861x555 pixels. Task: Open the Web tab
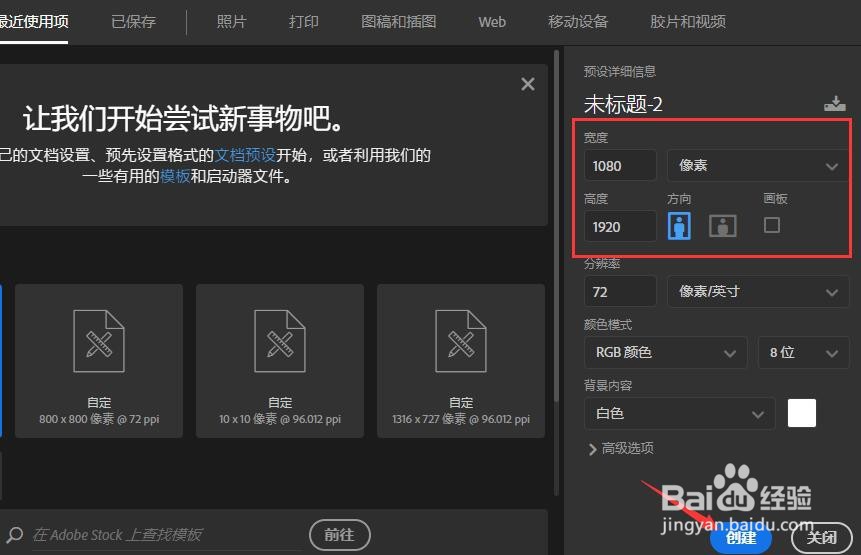pos(492,22)
